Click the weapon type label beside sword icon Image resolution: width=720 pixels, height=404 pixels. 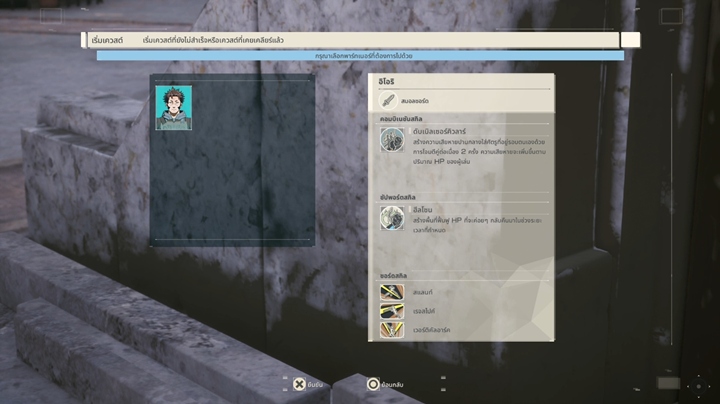(415, 101)
